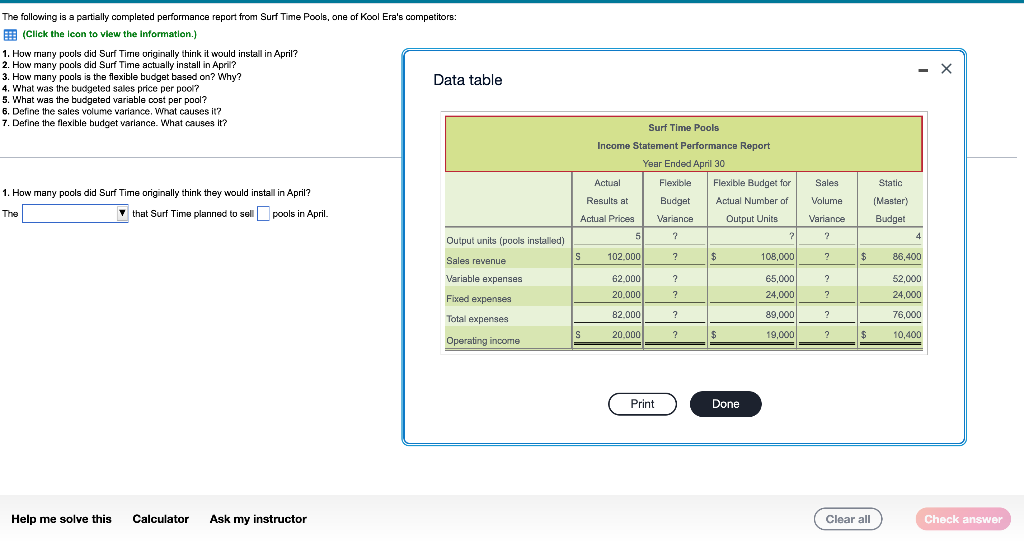Click the 'Total expenses' row label
The height and width of the screenshot is (543, 1024).
[x=477, y=319]
